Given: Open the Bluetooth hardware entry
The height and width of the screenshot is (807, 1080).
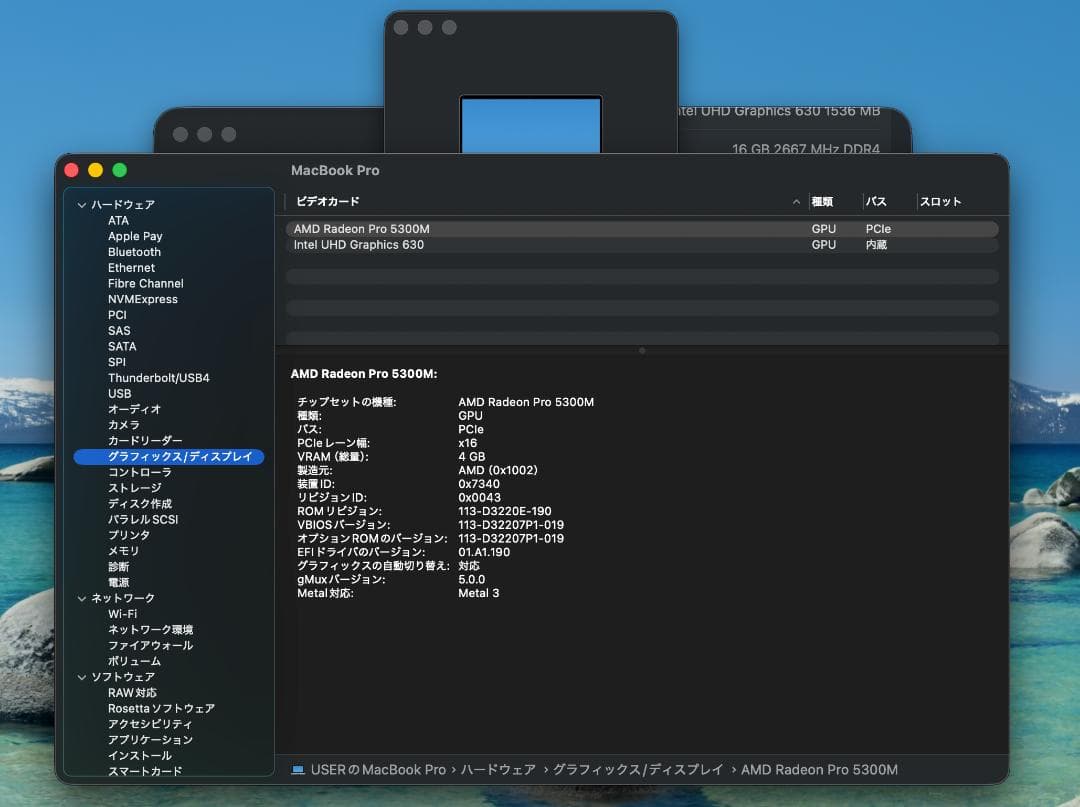Looking at the screenshot, I should click(134, 252).
